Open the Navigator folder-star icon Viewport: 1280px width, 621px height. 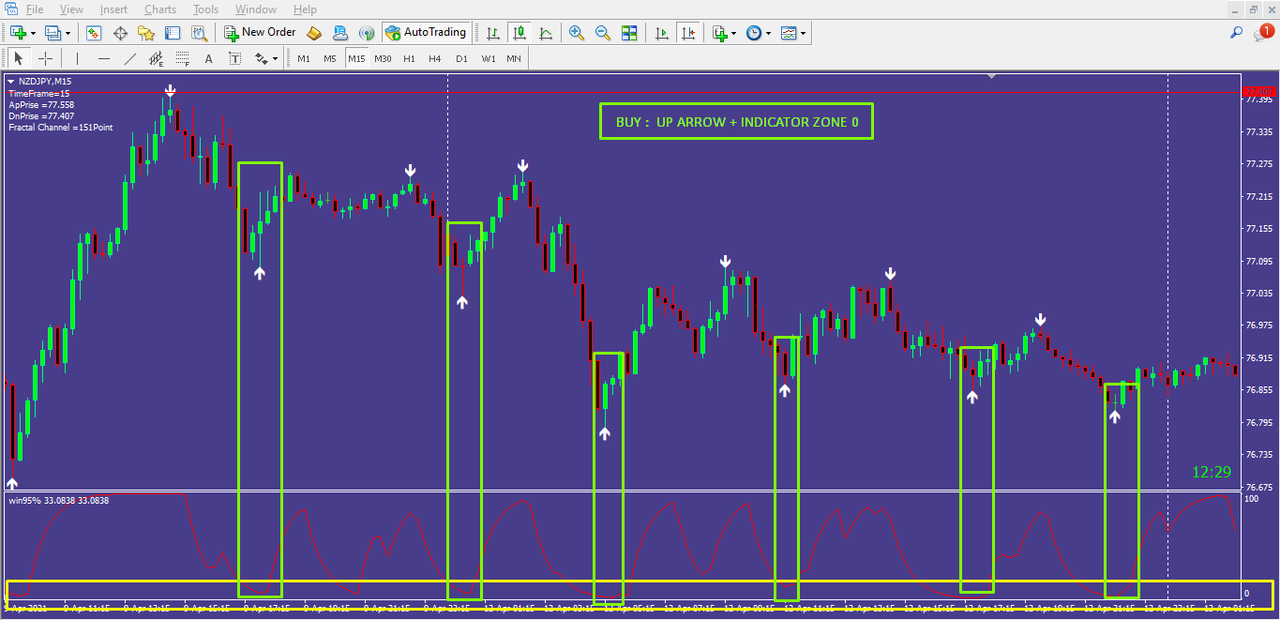point(147,32)
